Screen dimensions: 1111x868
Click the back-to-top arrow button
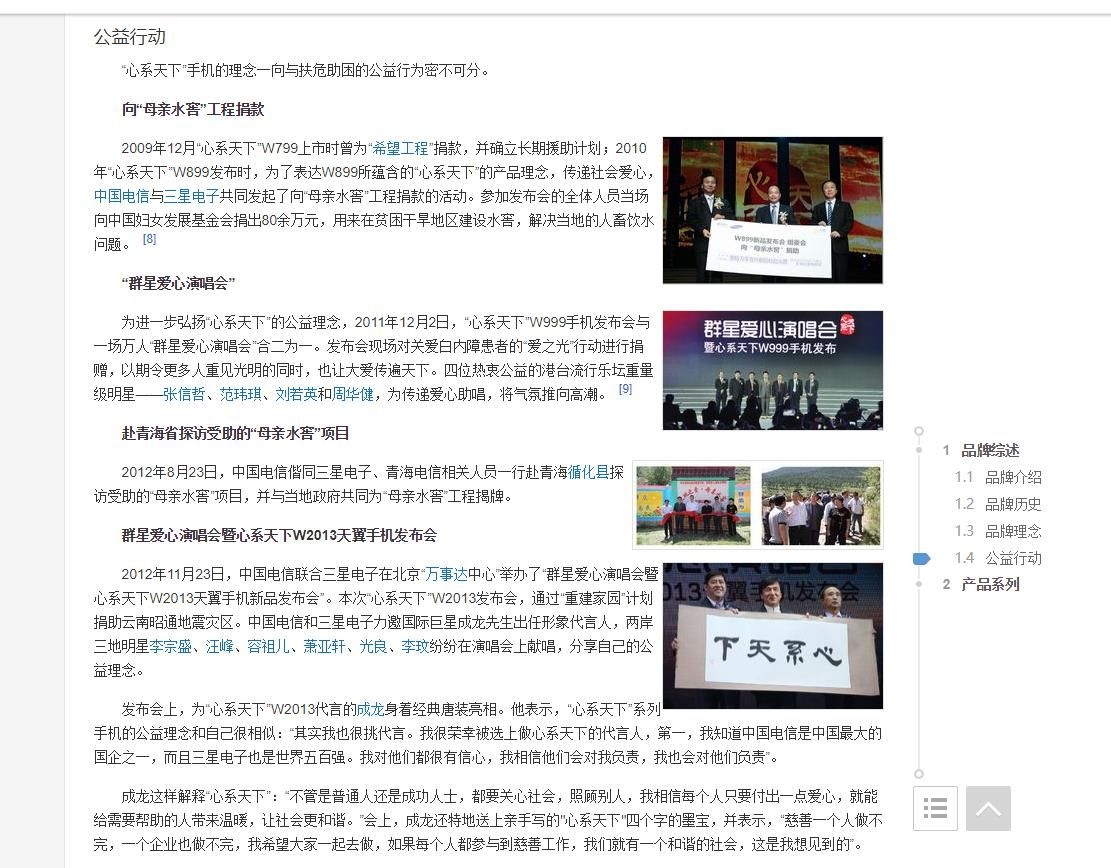[988, 808]
